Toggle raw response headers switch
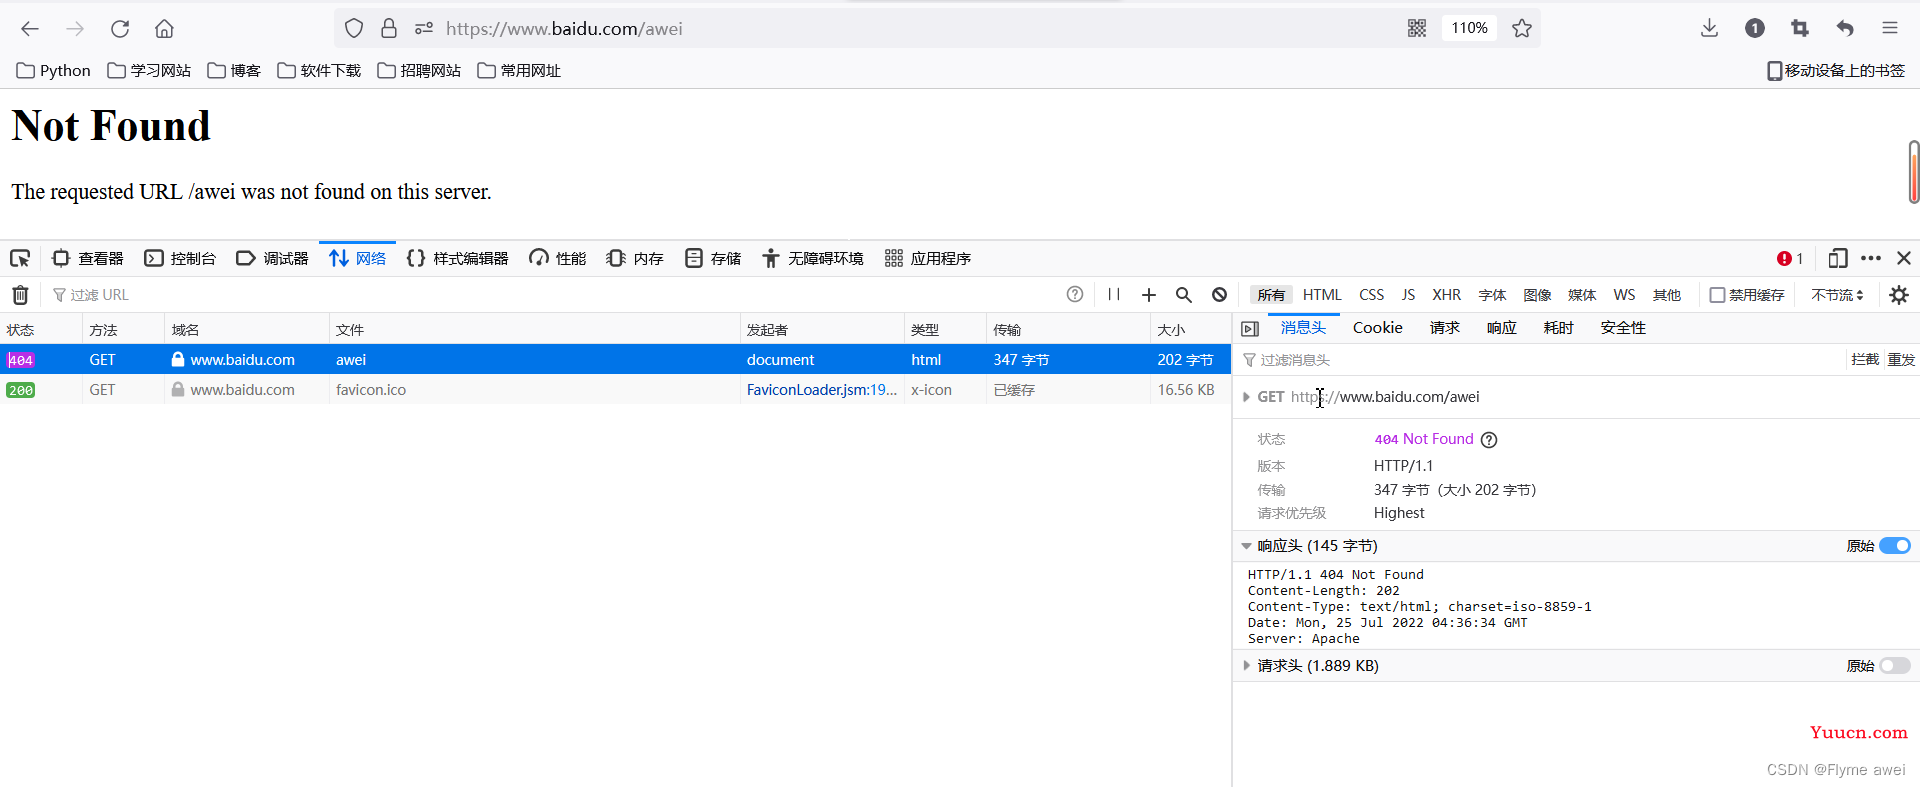Screen dimensions: 1920x787 (x=1895, y=546)
